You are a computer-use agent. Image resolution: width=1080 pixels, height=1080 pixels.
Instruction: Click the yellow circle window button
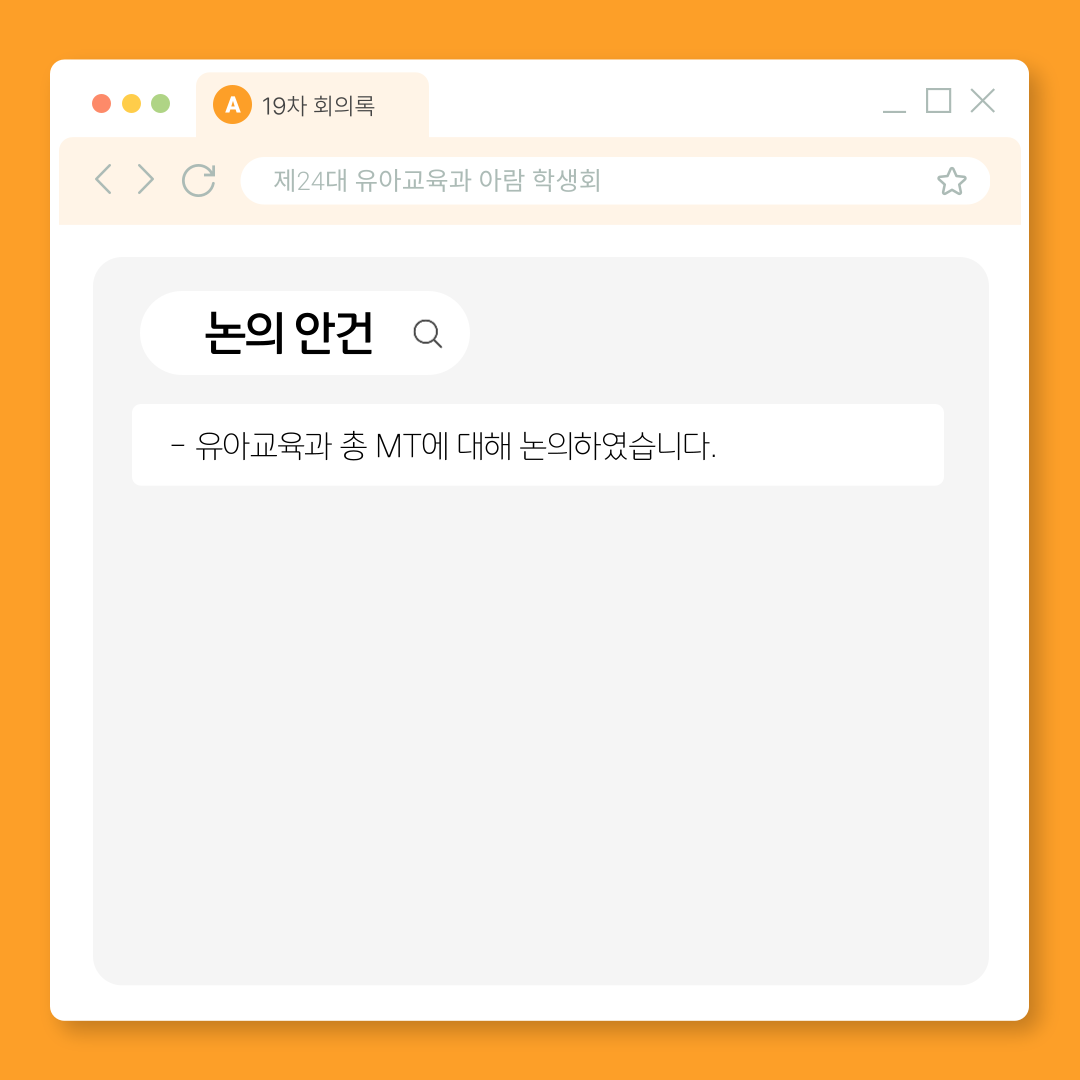[x=131, y=103]
